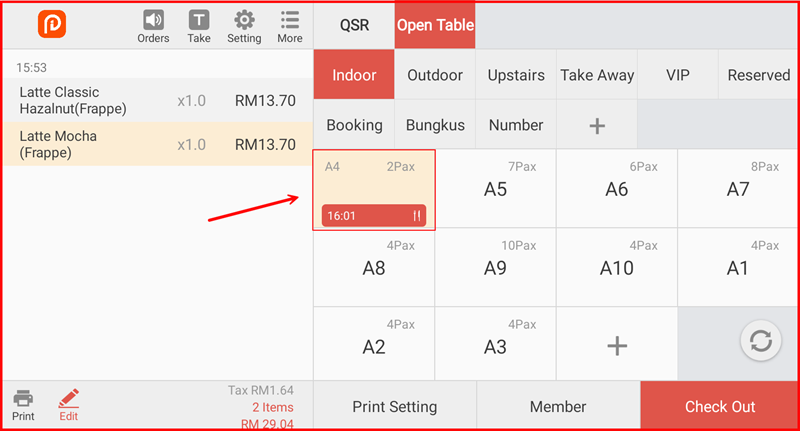Screen dimensions: 800x431
Task: Open occupied table A4
Action: [x=374, y=190]
